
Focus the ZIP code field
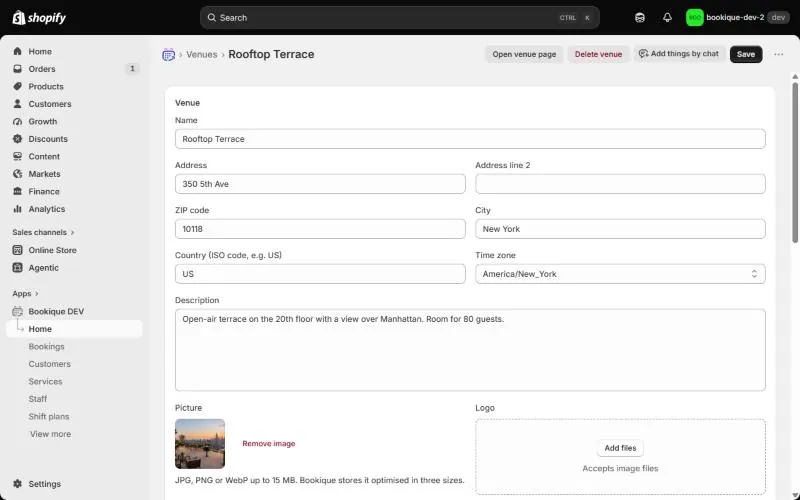pyautogui.click(x=320, y=229)
